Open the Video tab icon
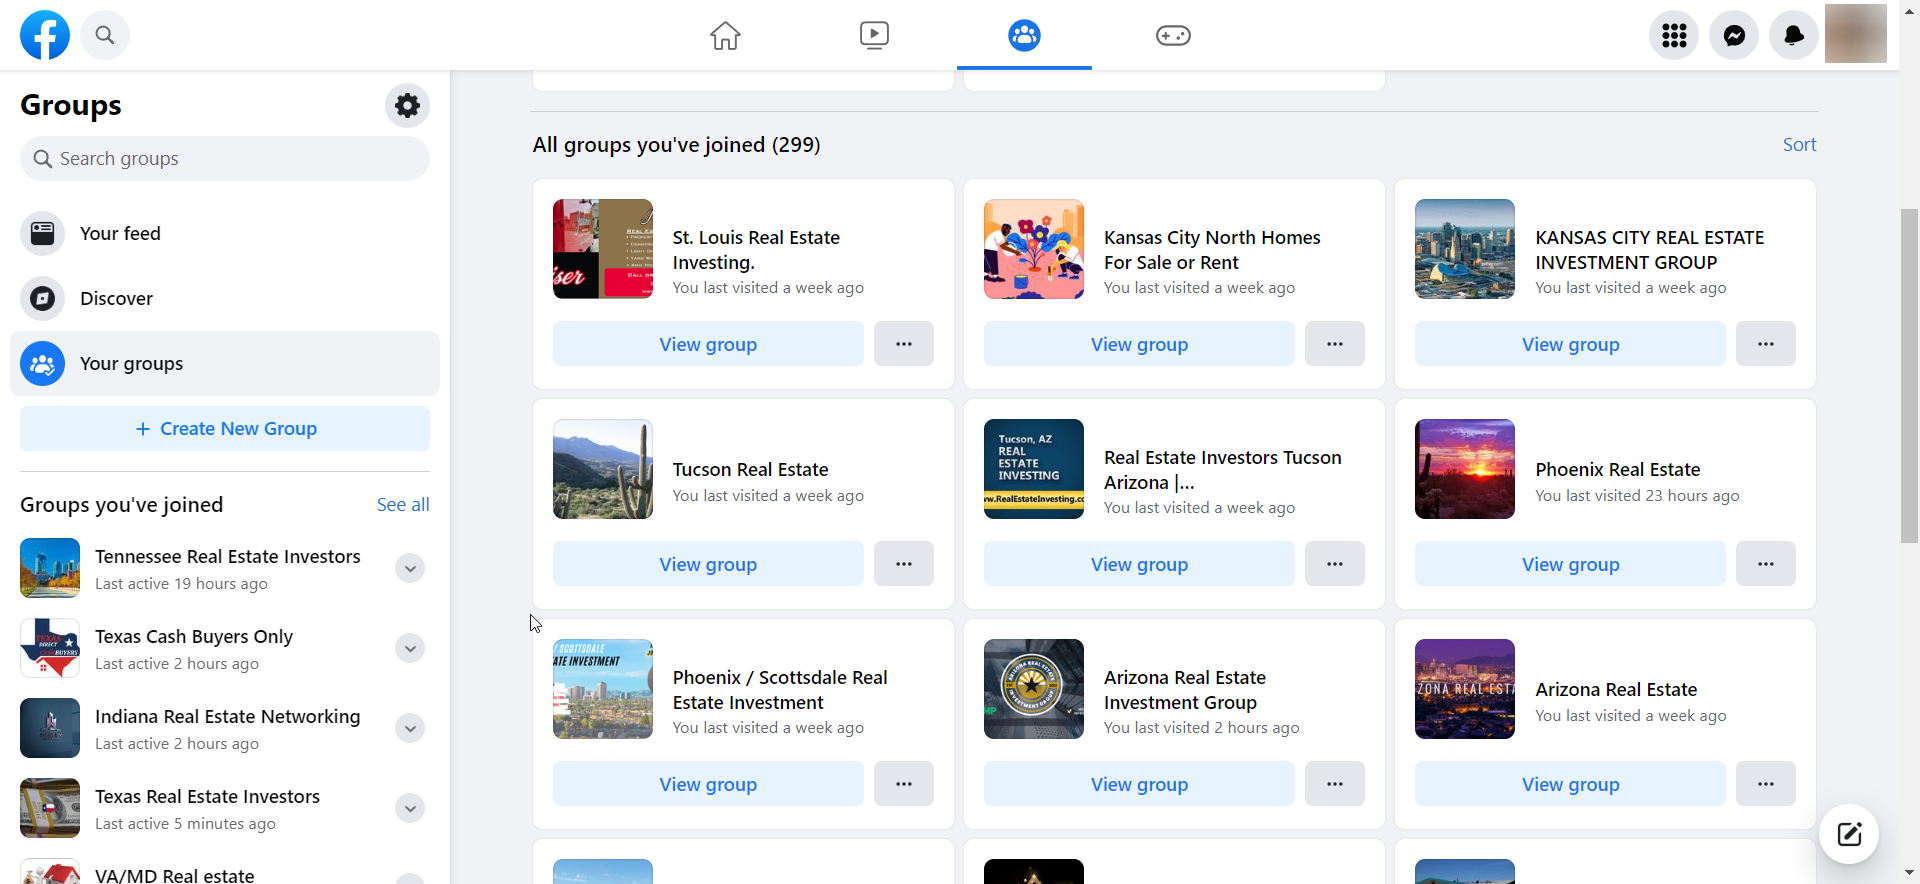The height and width of the screenshot is (884, 1920). pyautogui.click(x=874, y=35)
